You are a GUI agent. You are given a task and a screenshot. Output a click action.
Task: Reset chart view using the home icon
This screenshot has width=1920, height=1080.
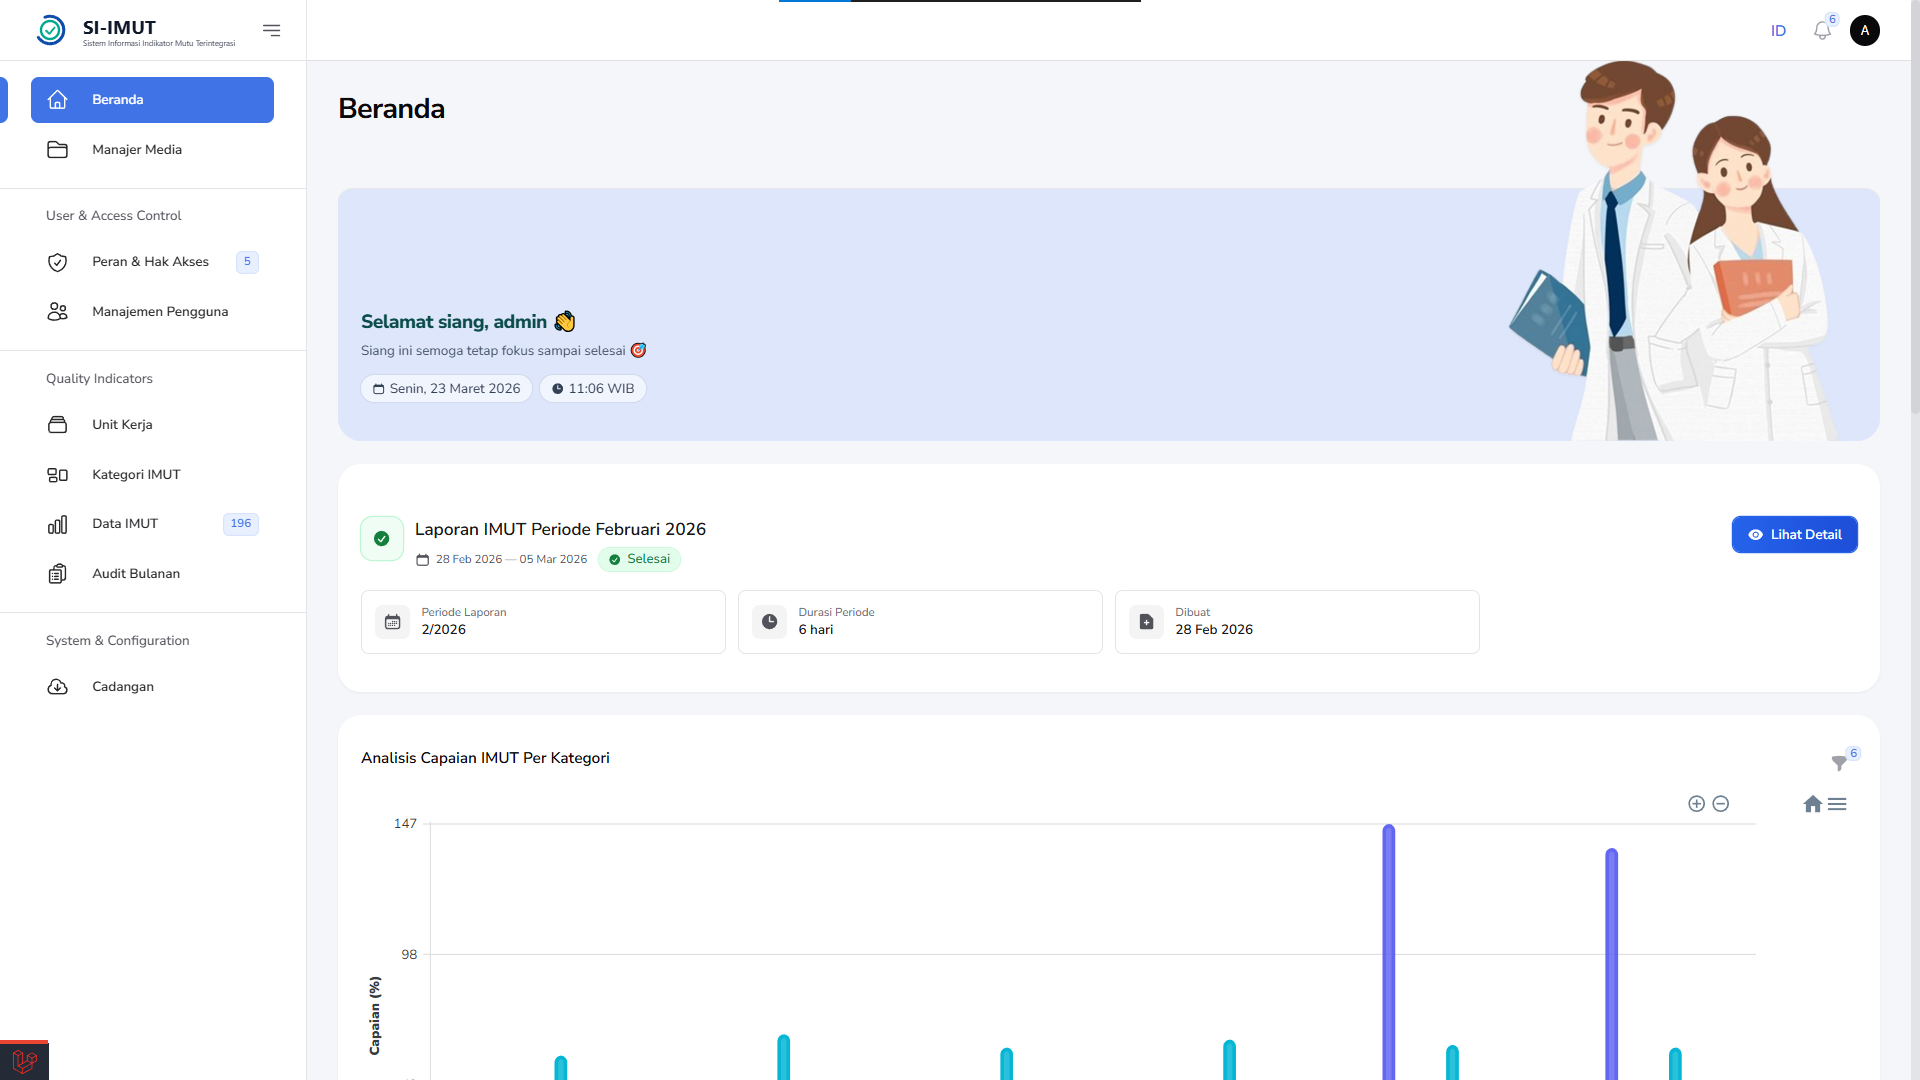[1812, 804]
